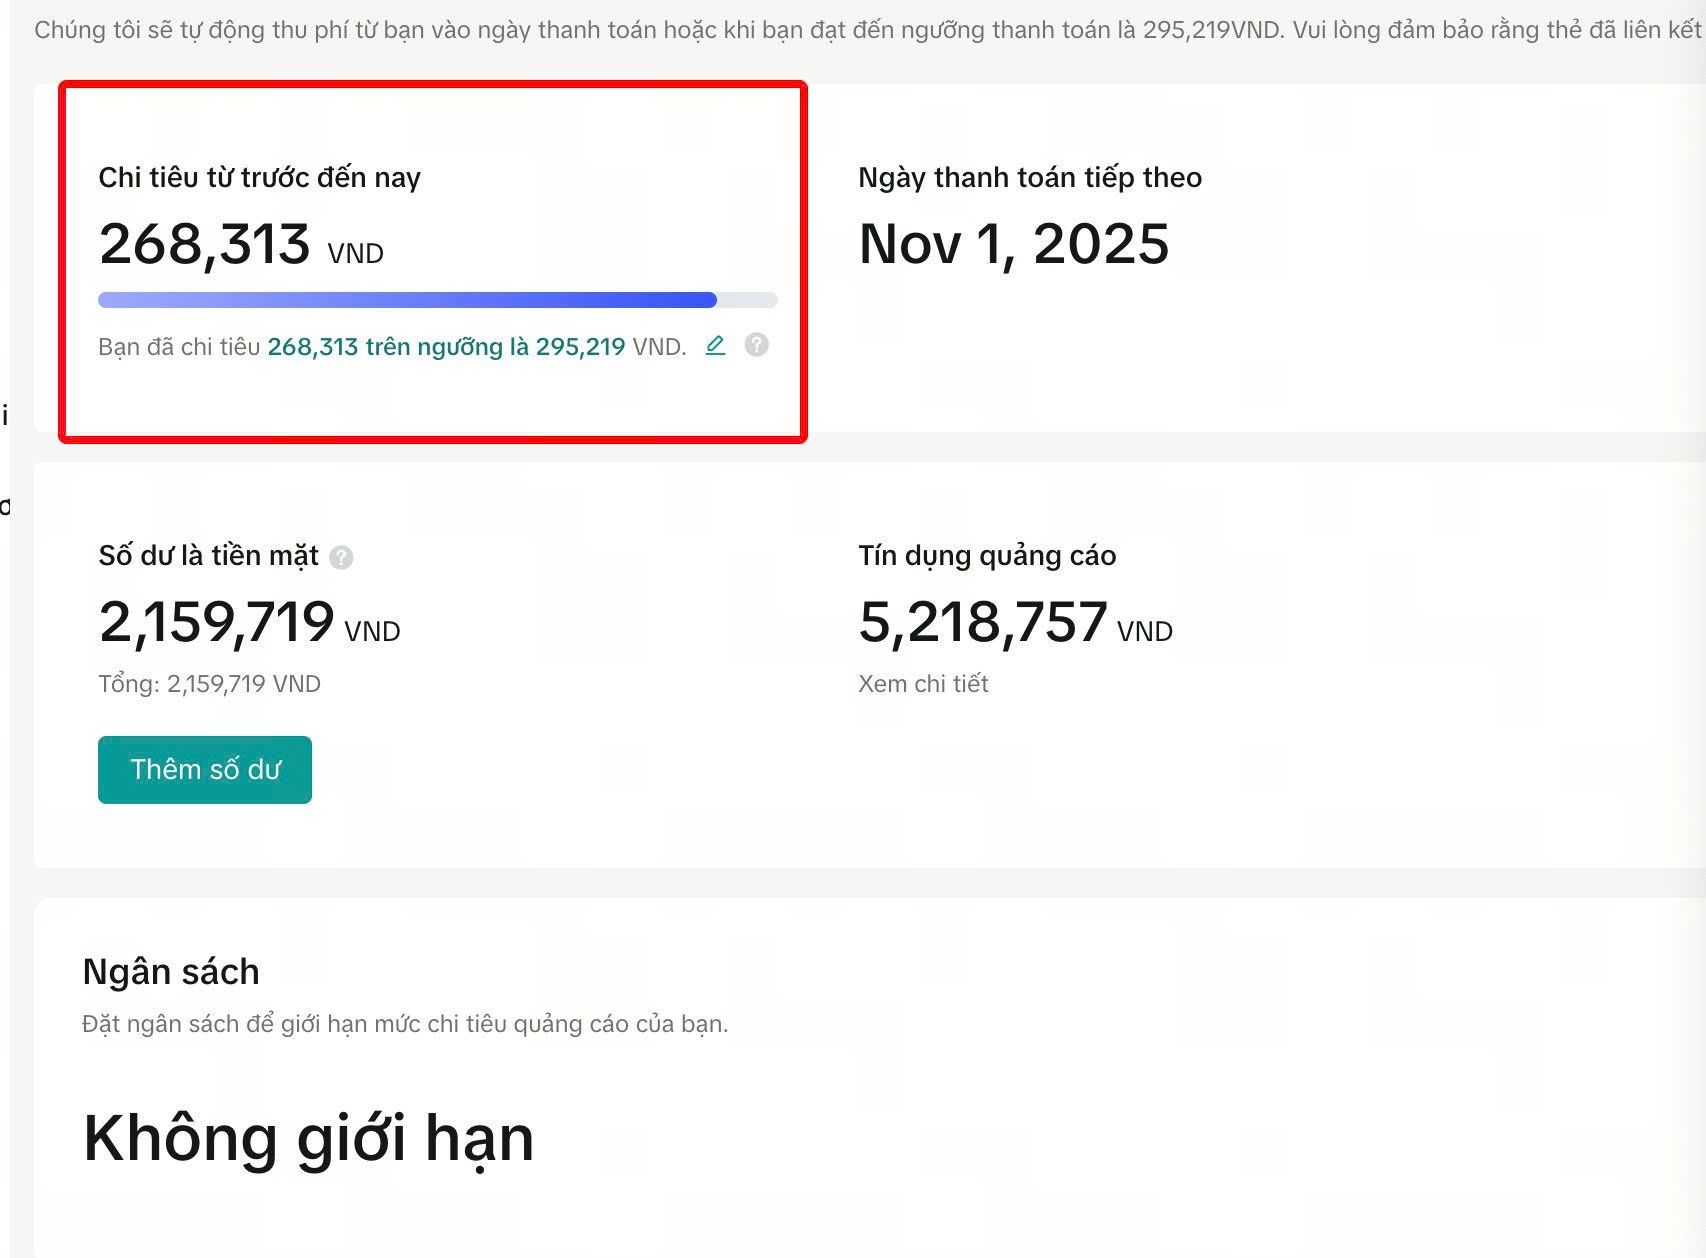
Task: Click the Không giới hạn budget value
Action: 308,1138
